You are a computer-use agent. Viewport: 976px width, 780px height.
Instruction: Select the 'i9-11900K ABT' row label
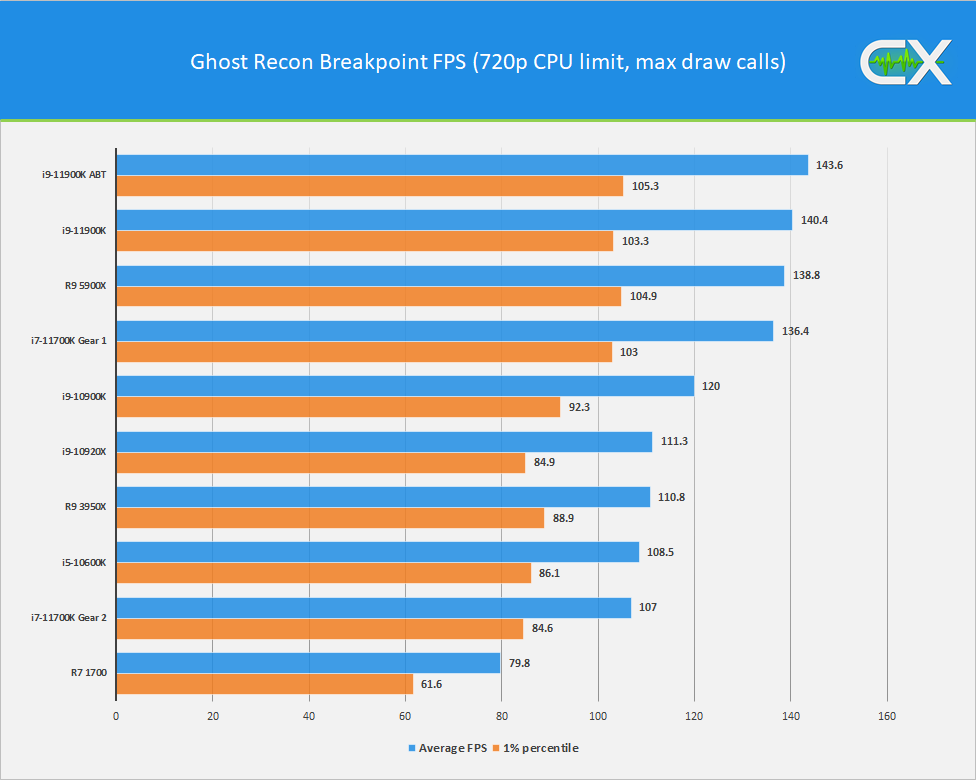pyautogui.click(x=74, y=175)
